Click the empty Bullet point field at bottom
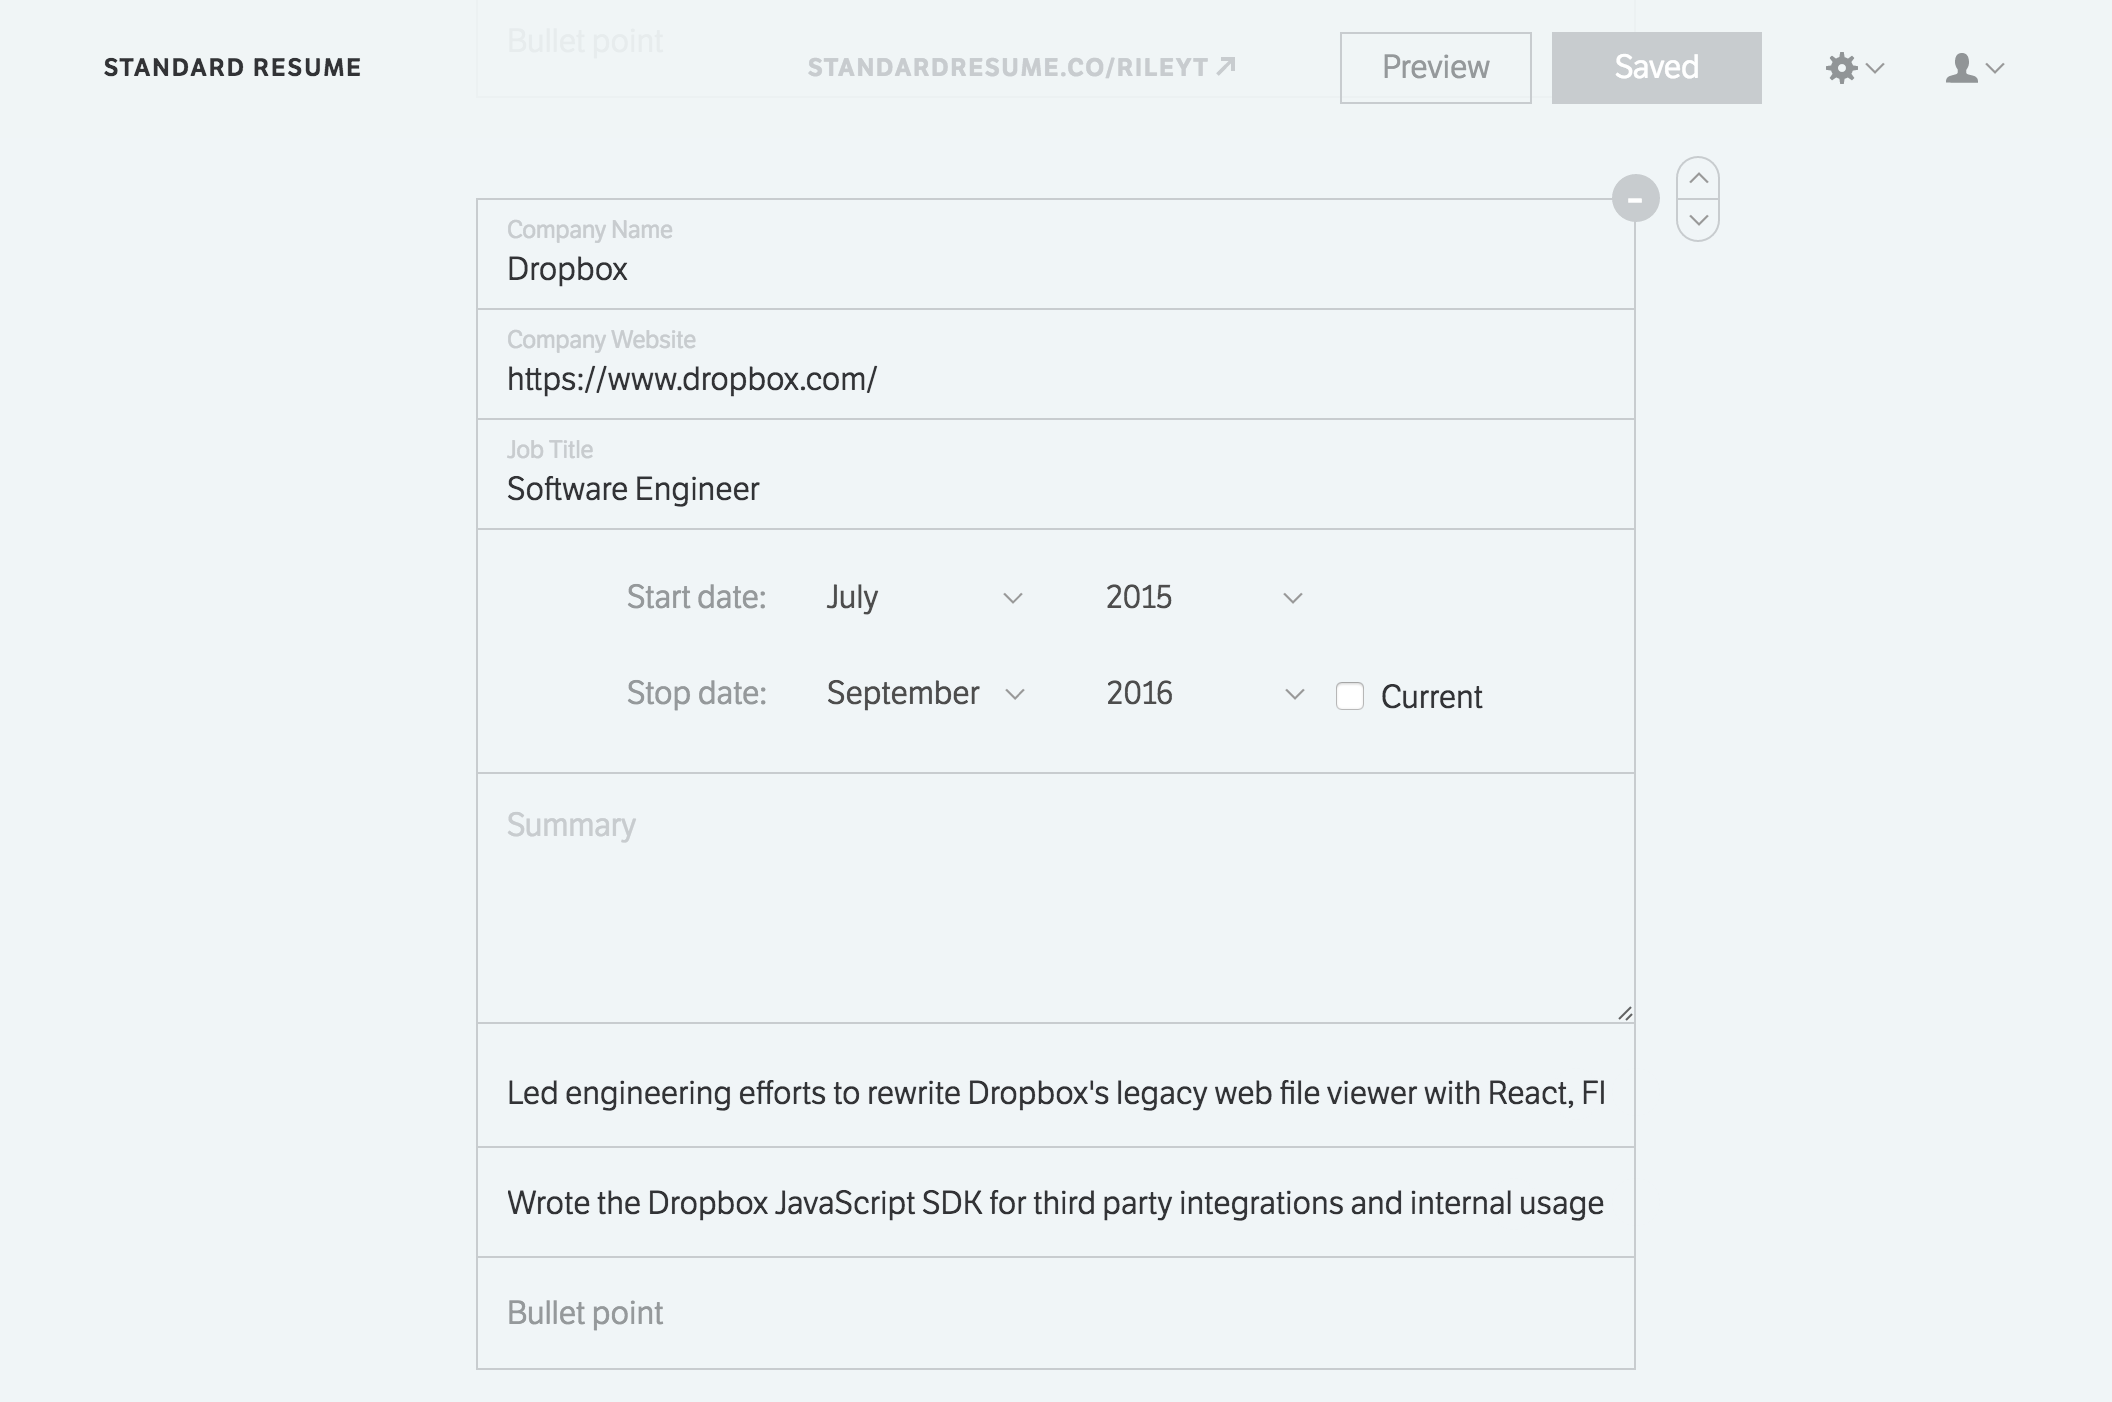 click(1055, 1312)
